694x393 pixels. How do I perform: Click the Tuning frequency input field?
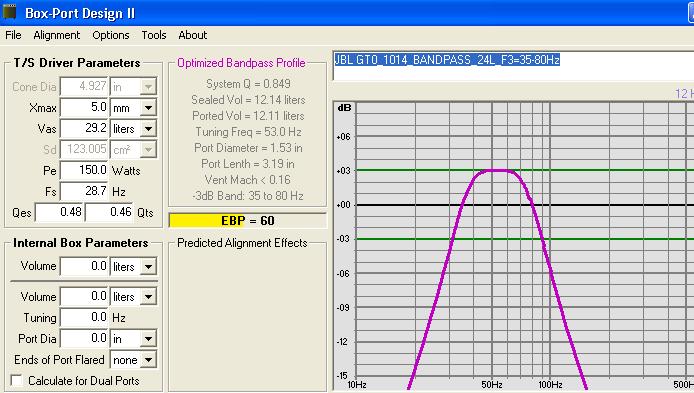(84, 317)
